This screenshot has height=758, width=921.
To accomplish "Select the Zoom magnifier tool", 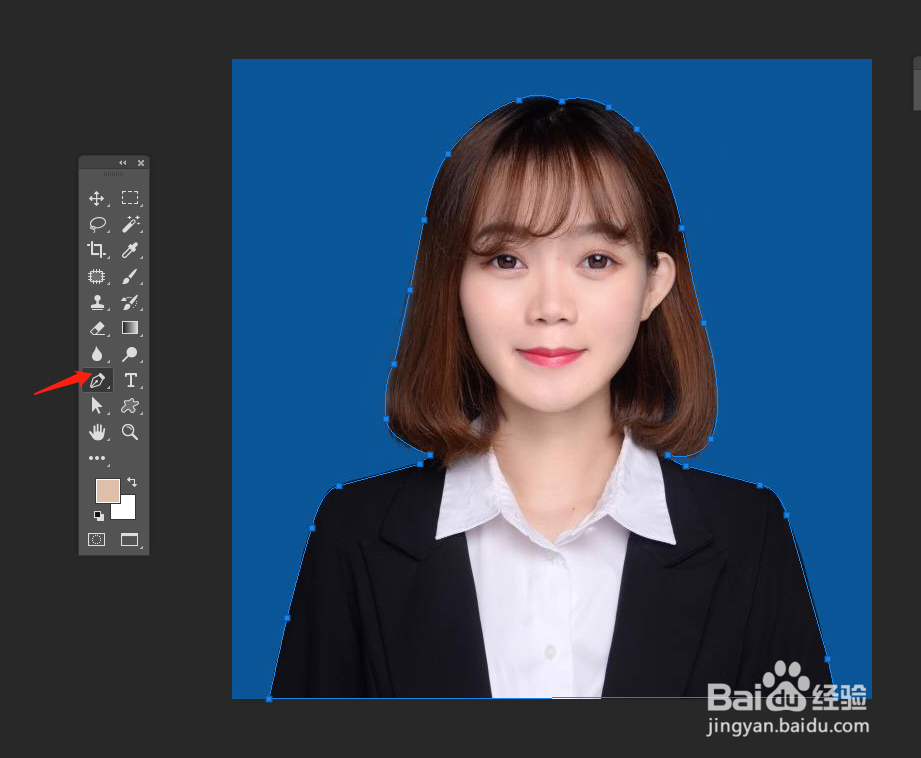I will (130, 432).
